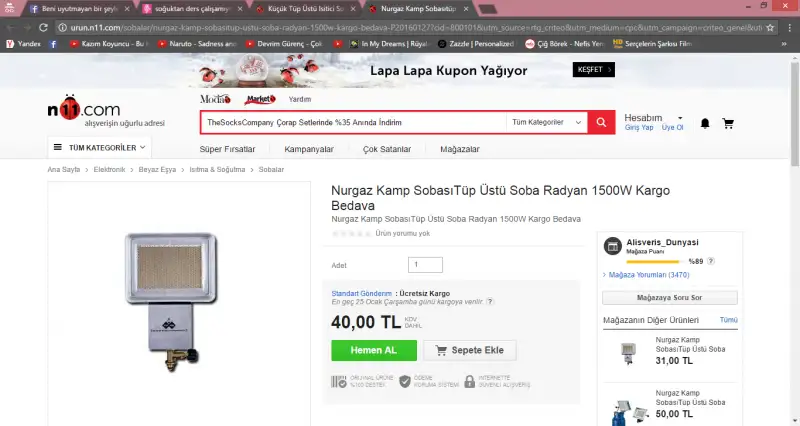Open Çok Satanlar menu item
The height and width of the screenshot is (426, 800).
[387, 149]
